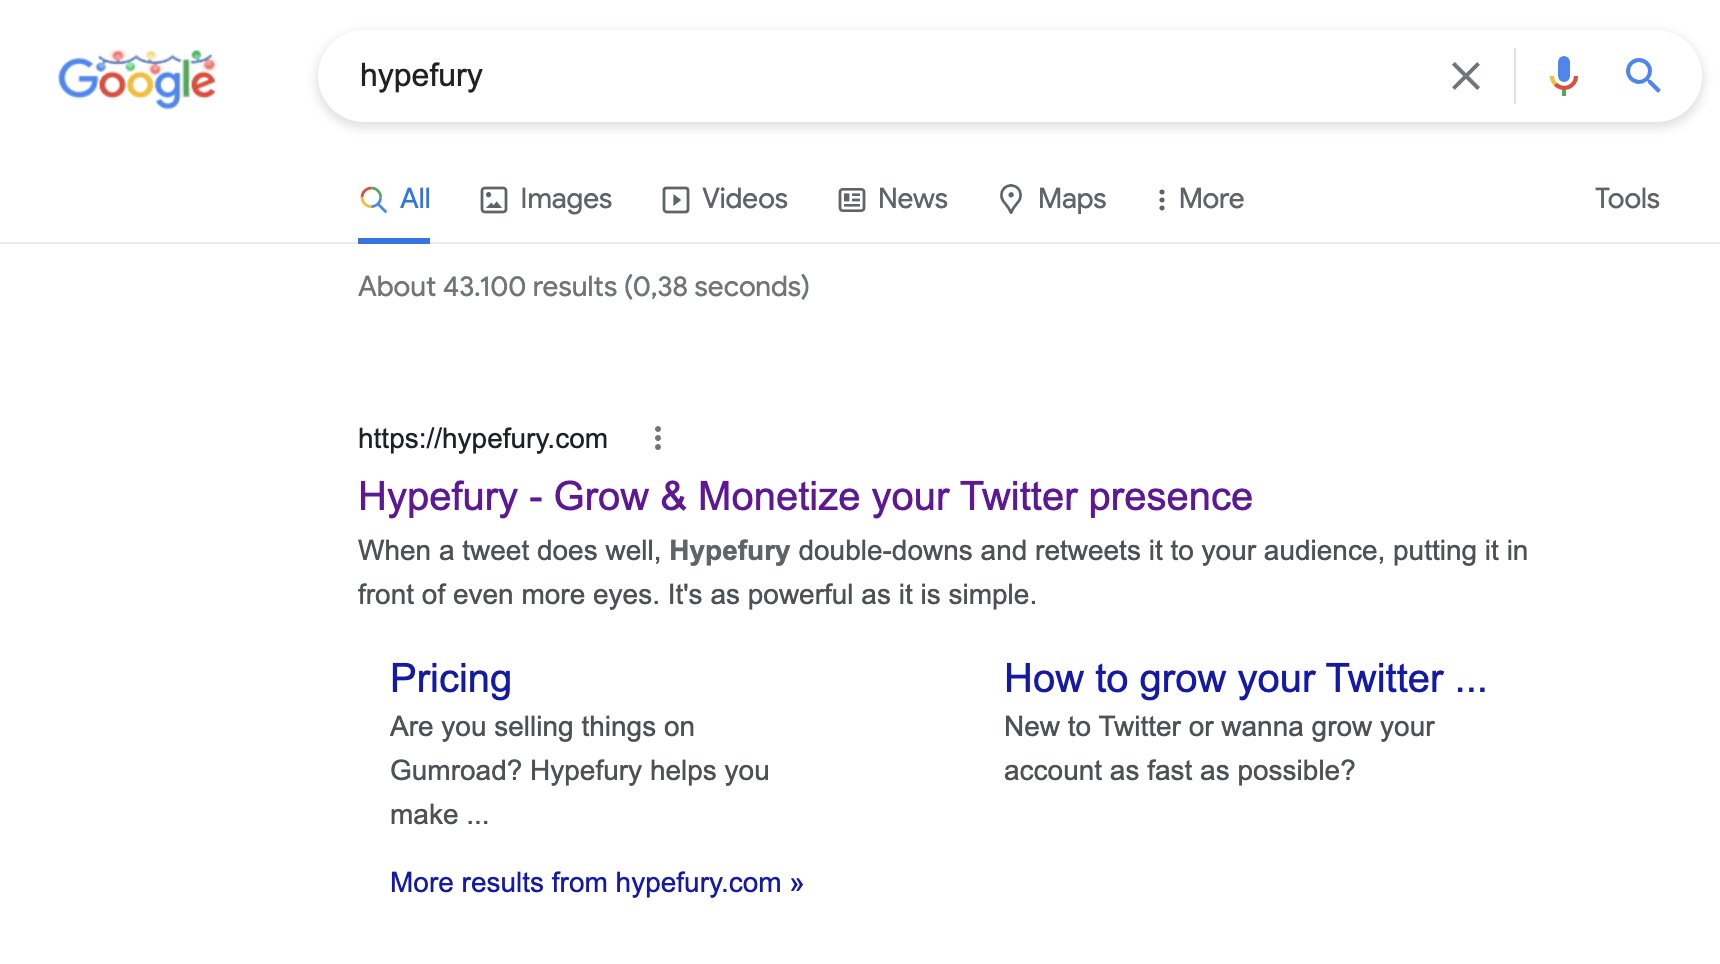Open How to grow your Twitter sitelink

[x=1246, y=679]
